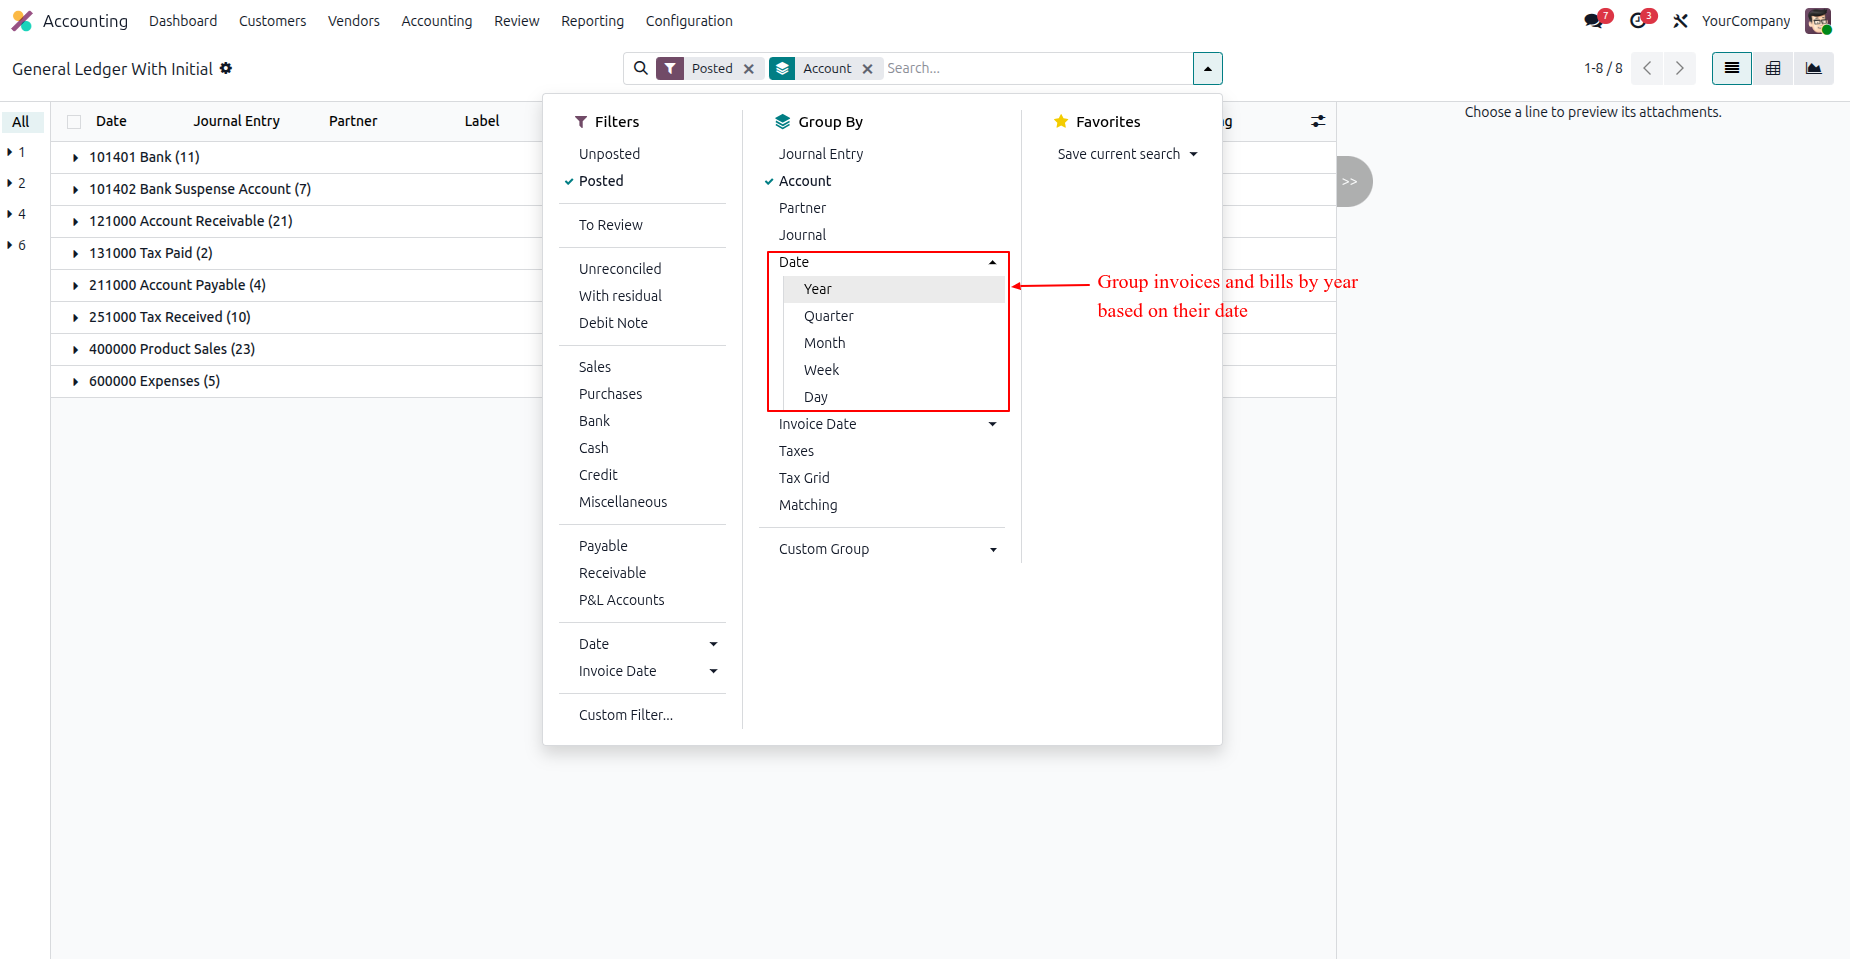Open the messages chat icon
This screenshot has height=959, width=1850.
(1593, 21)
